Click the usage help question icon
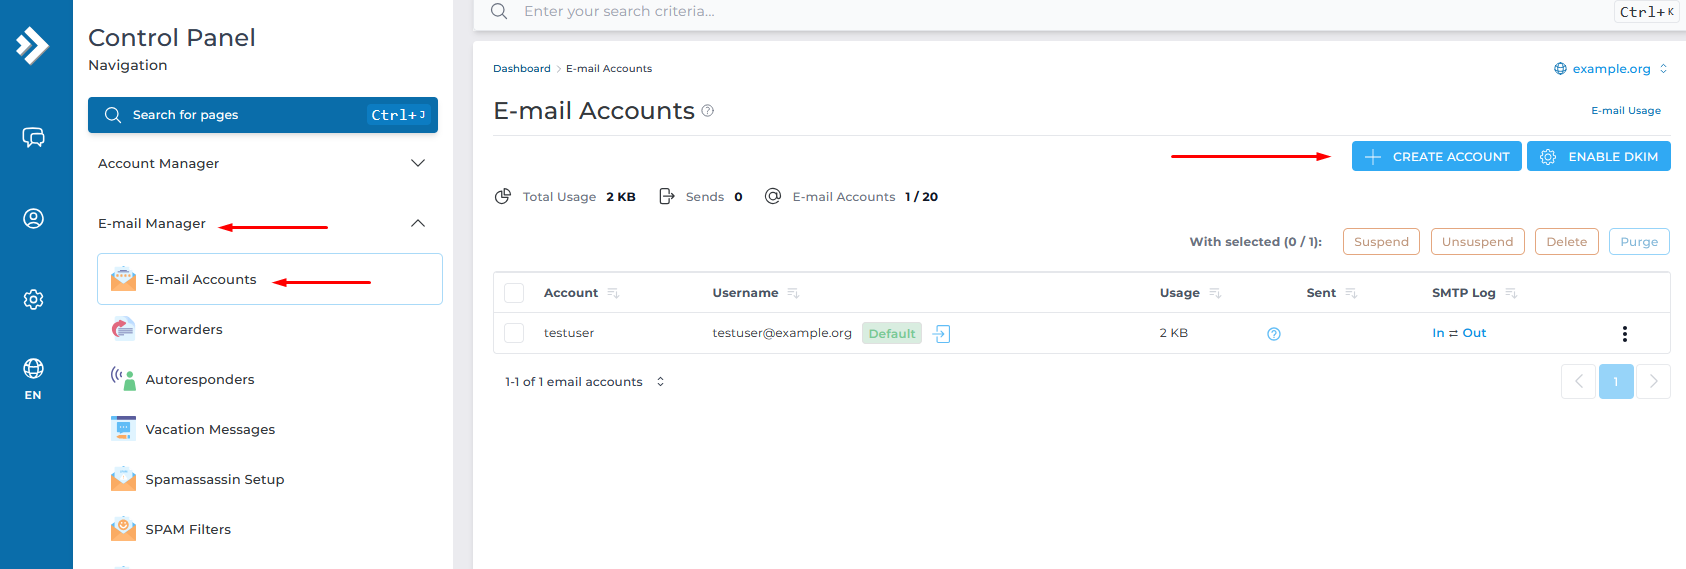The image size is (1686, 569). (1273, 334)
